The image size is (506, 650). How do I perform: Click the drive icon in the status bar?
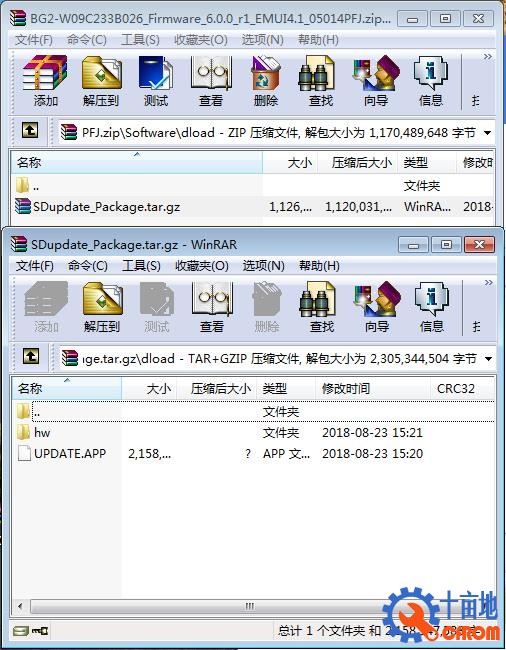click(20, 631)
